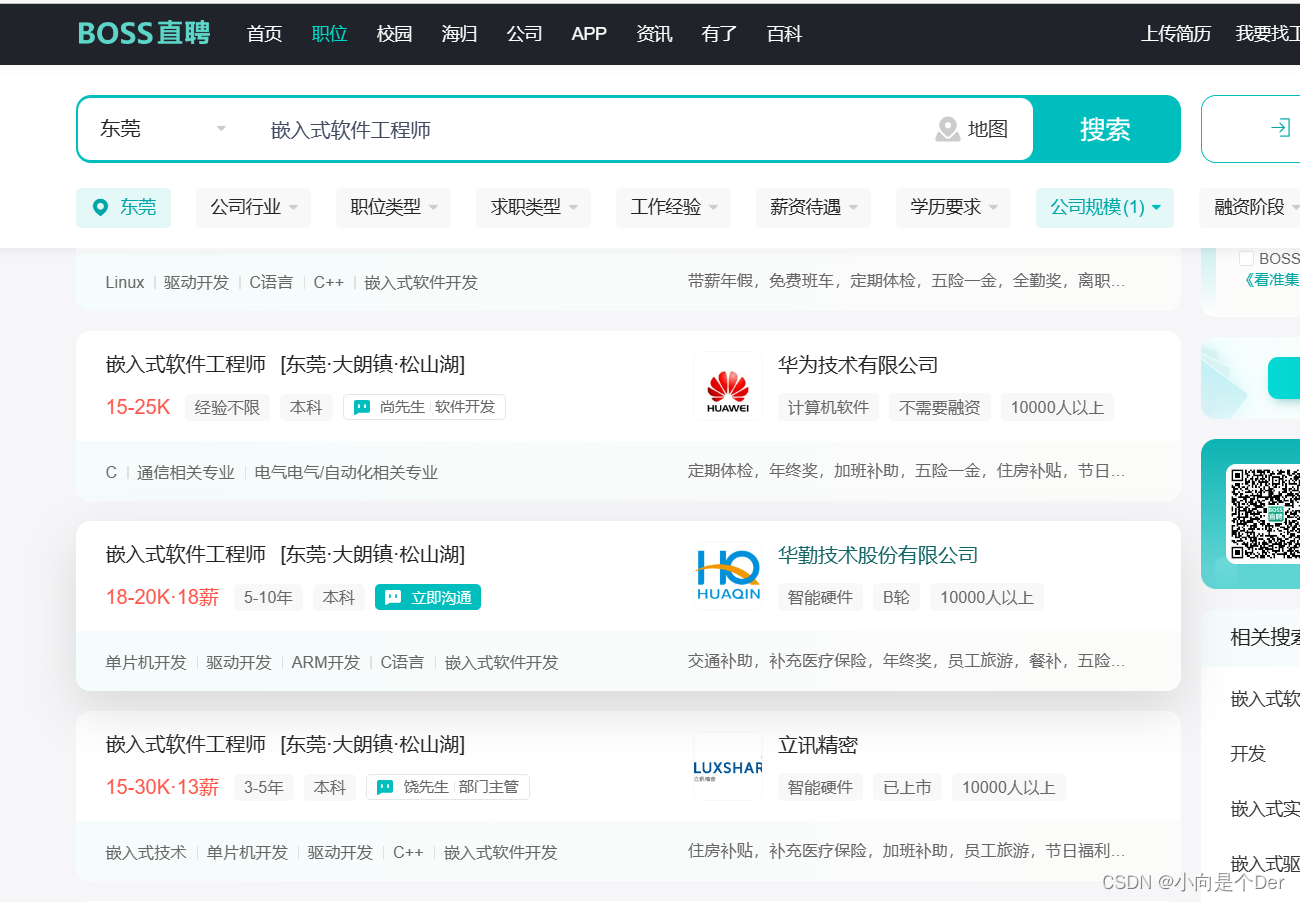Open 华为技术有限公司 company link
This screenshot has height=902, width=1300.
(x=858, y=365)
